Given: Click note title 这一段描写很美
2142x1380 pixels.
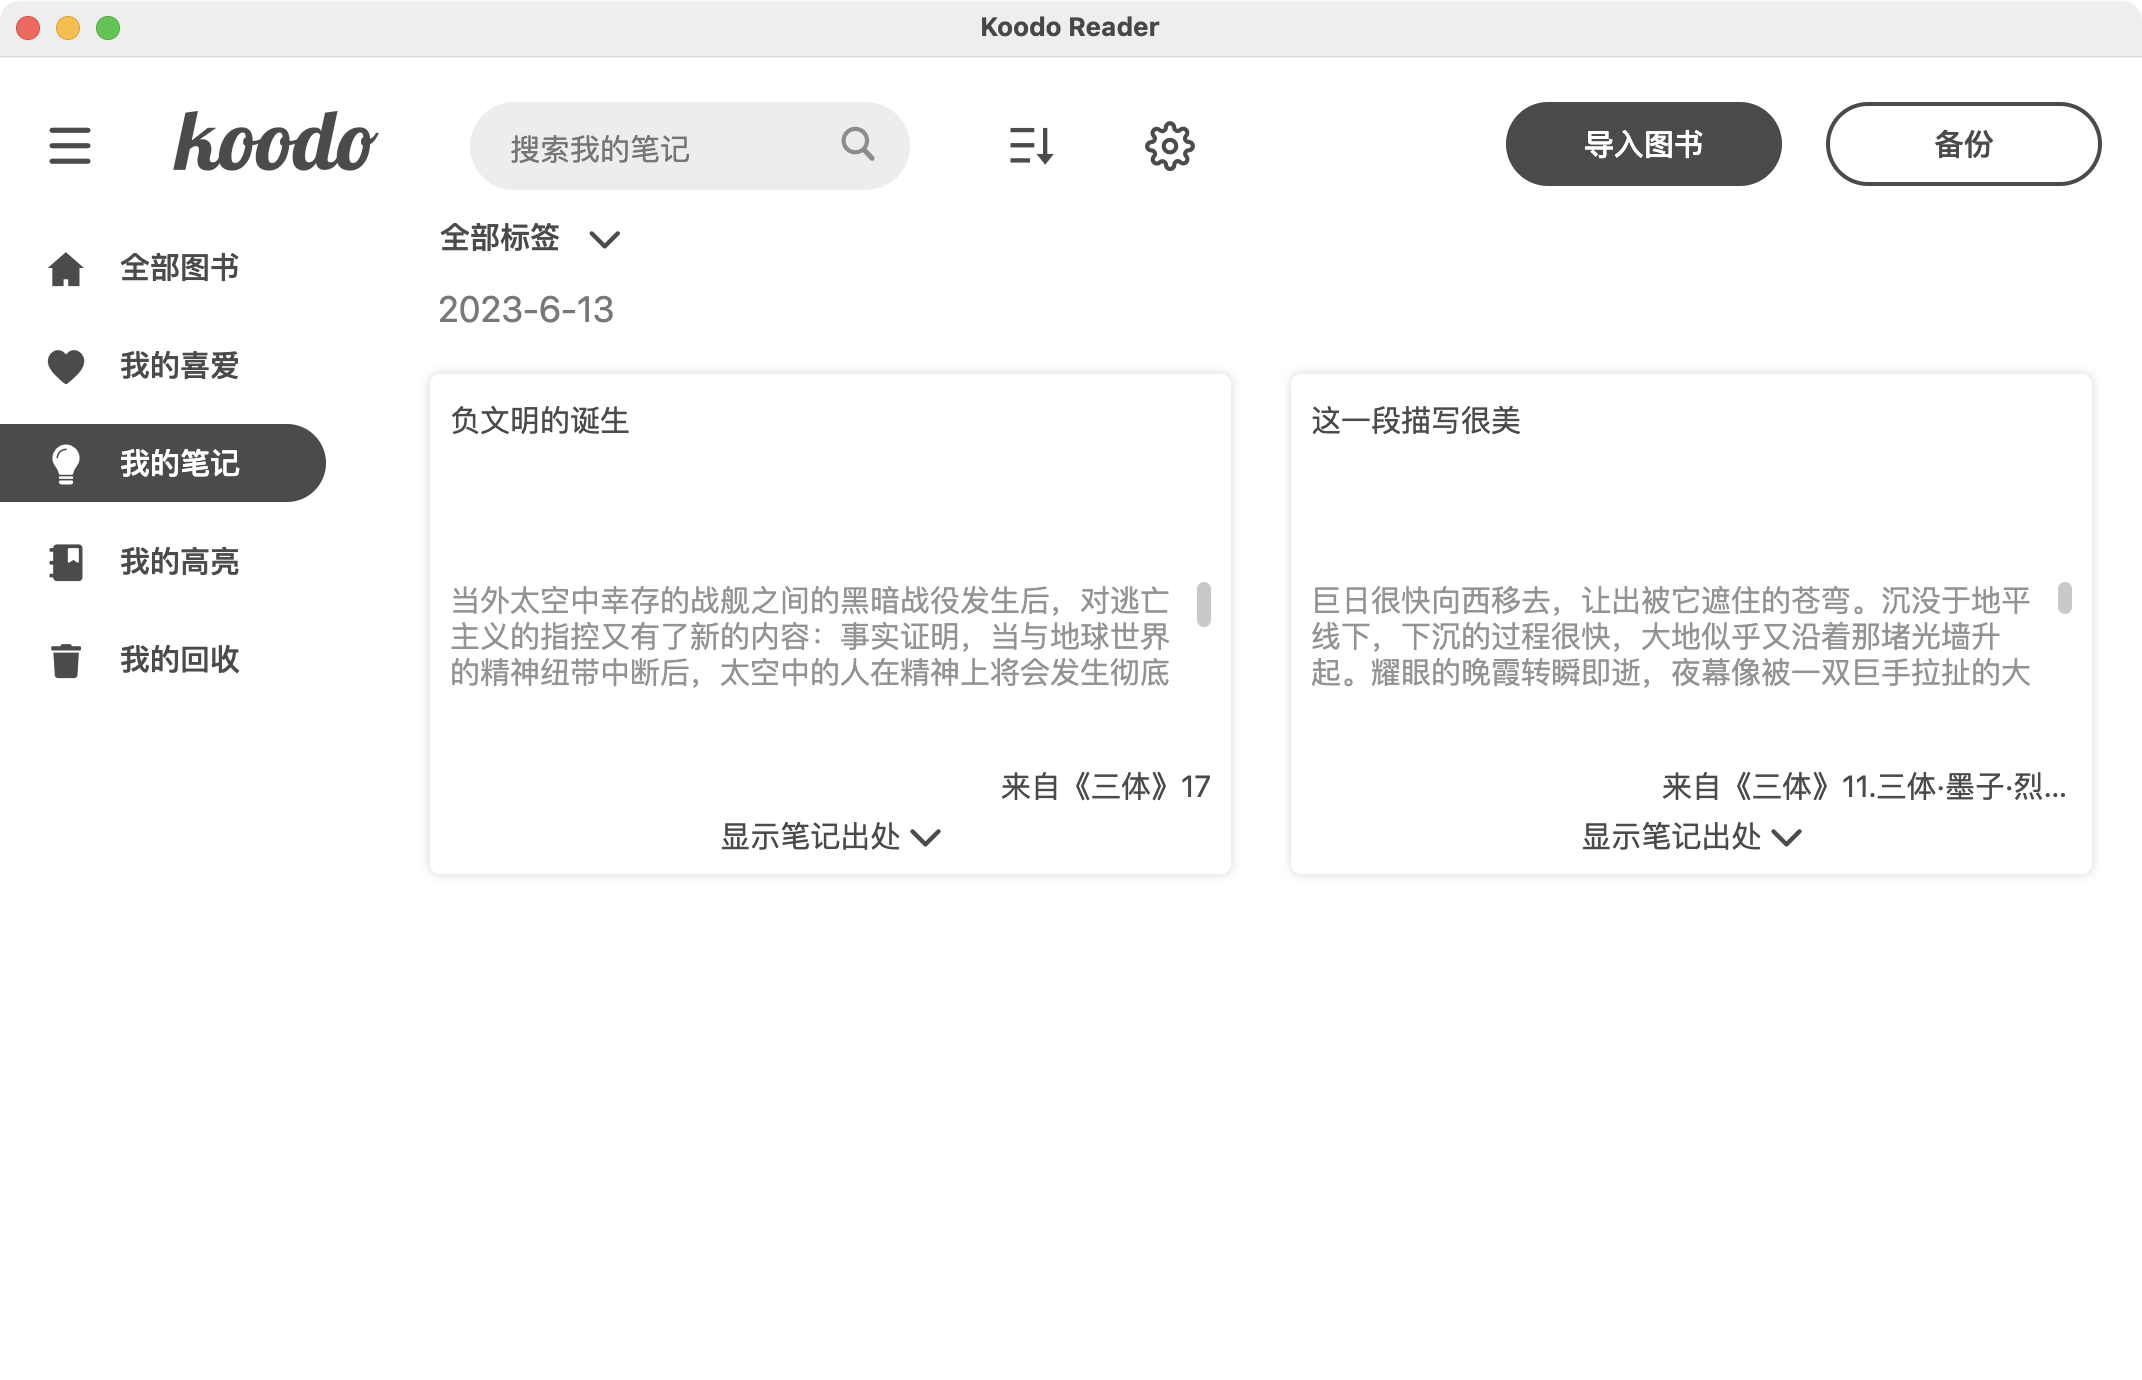Looking at the screenshot, I should pos(1416,420).
